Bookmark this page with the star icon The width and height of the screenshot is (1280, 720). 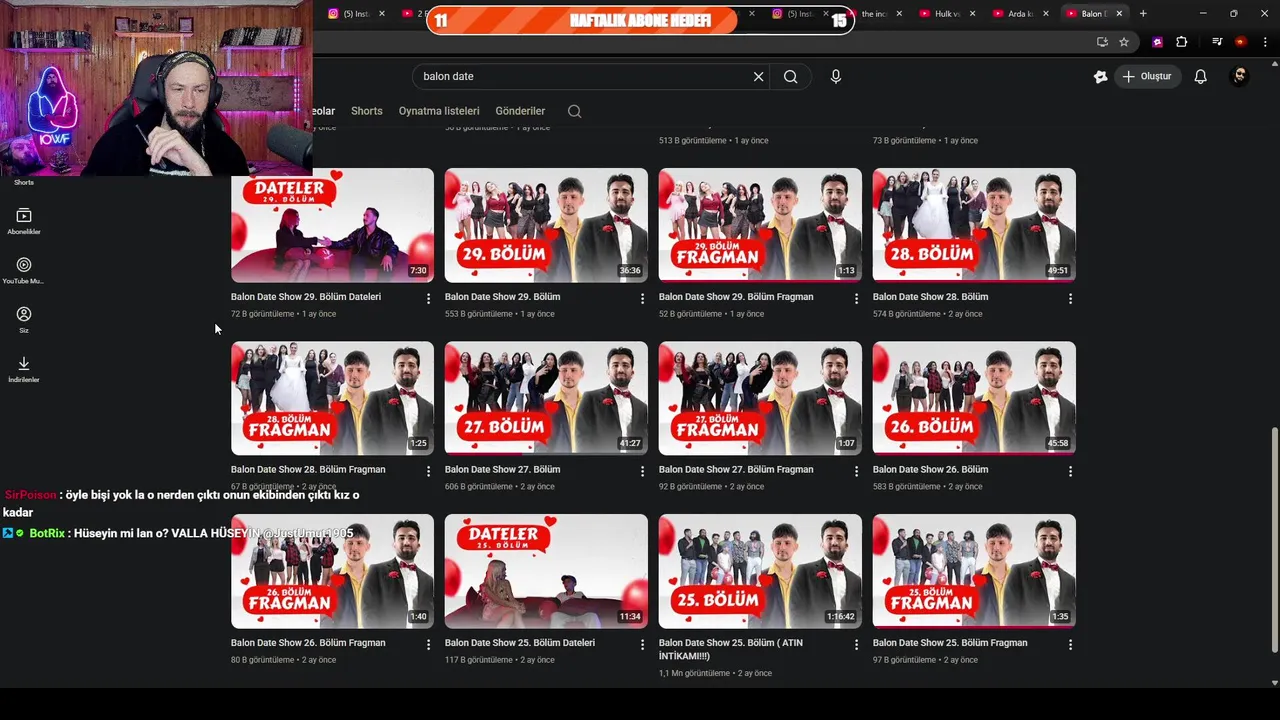(1124, 42)
